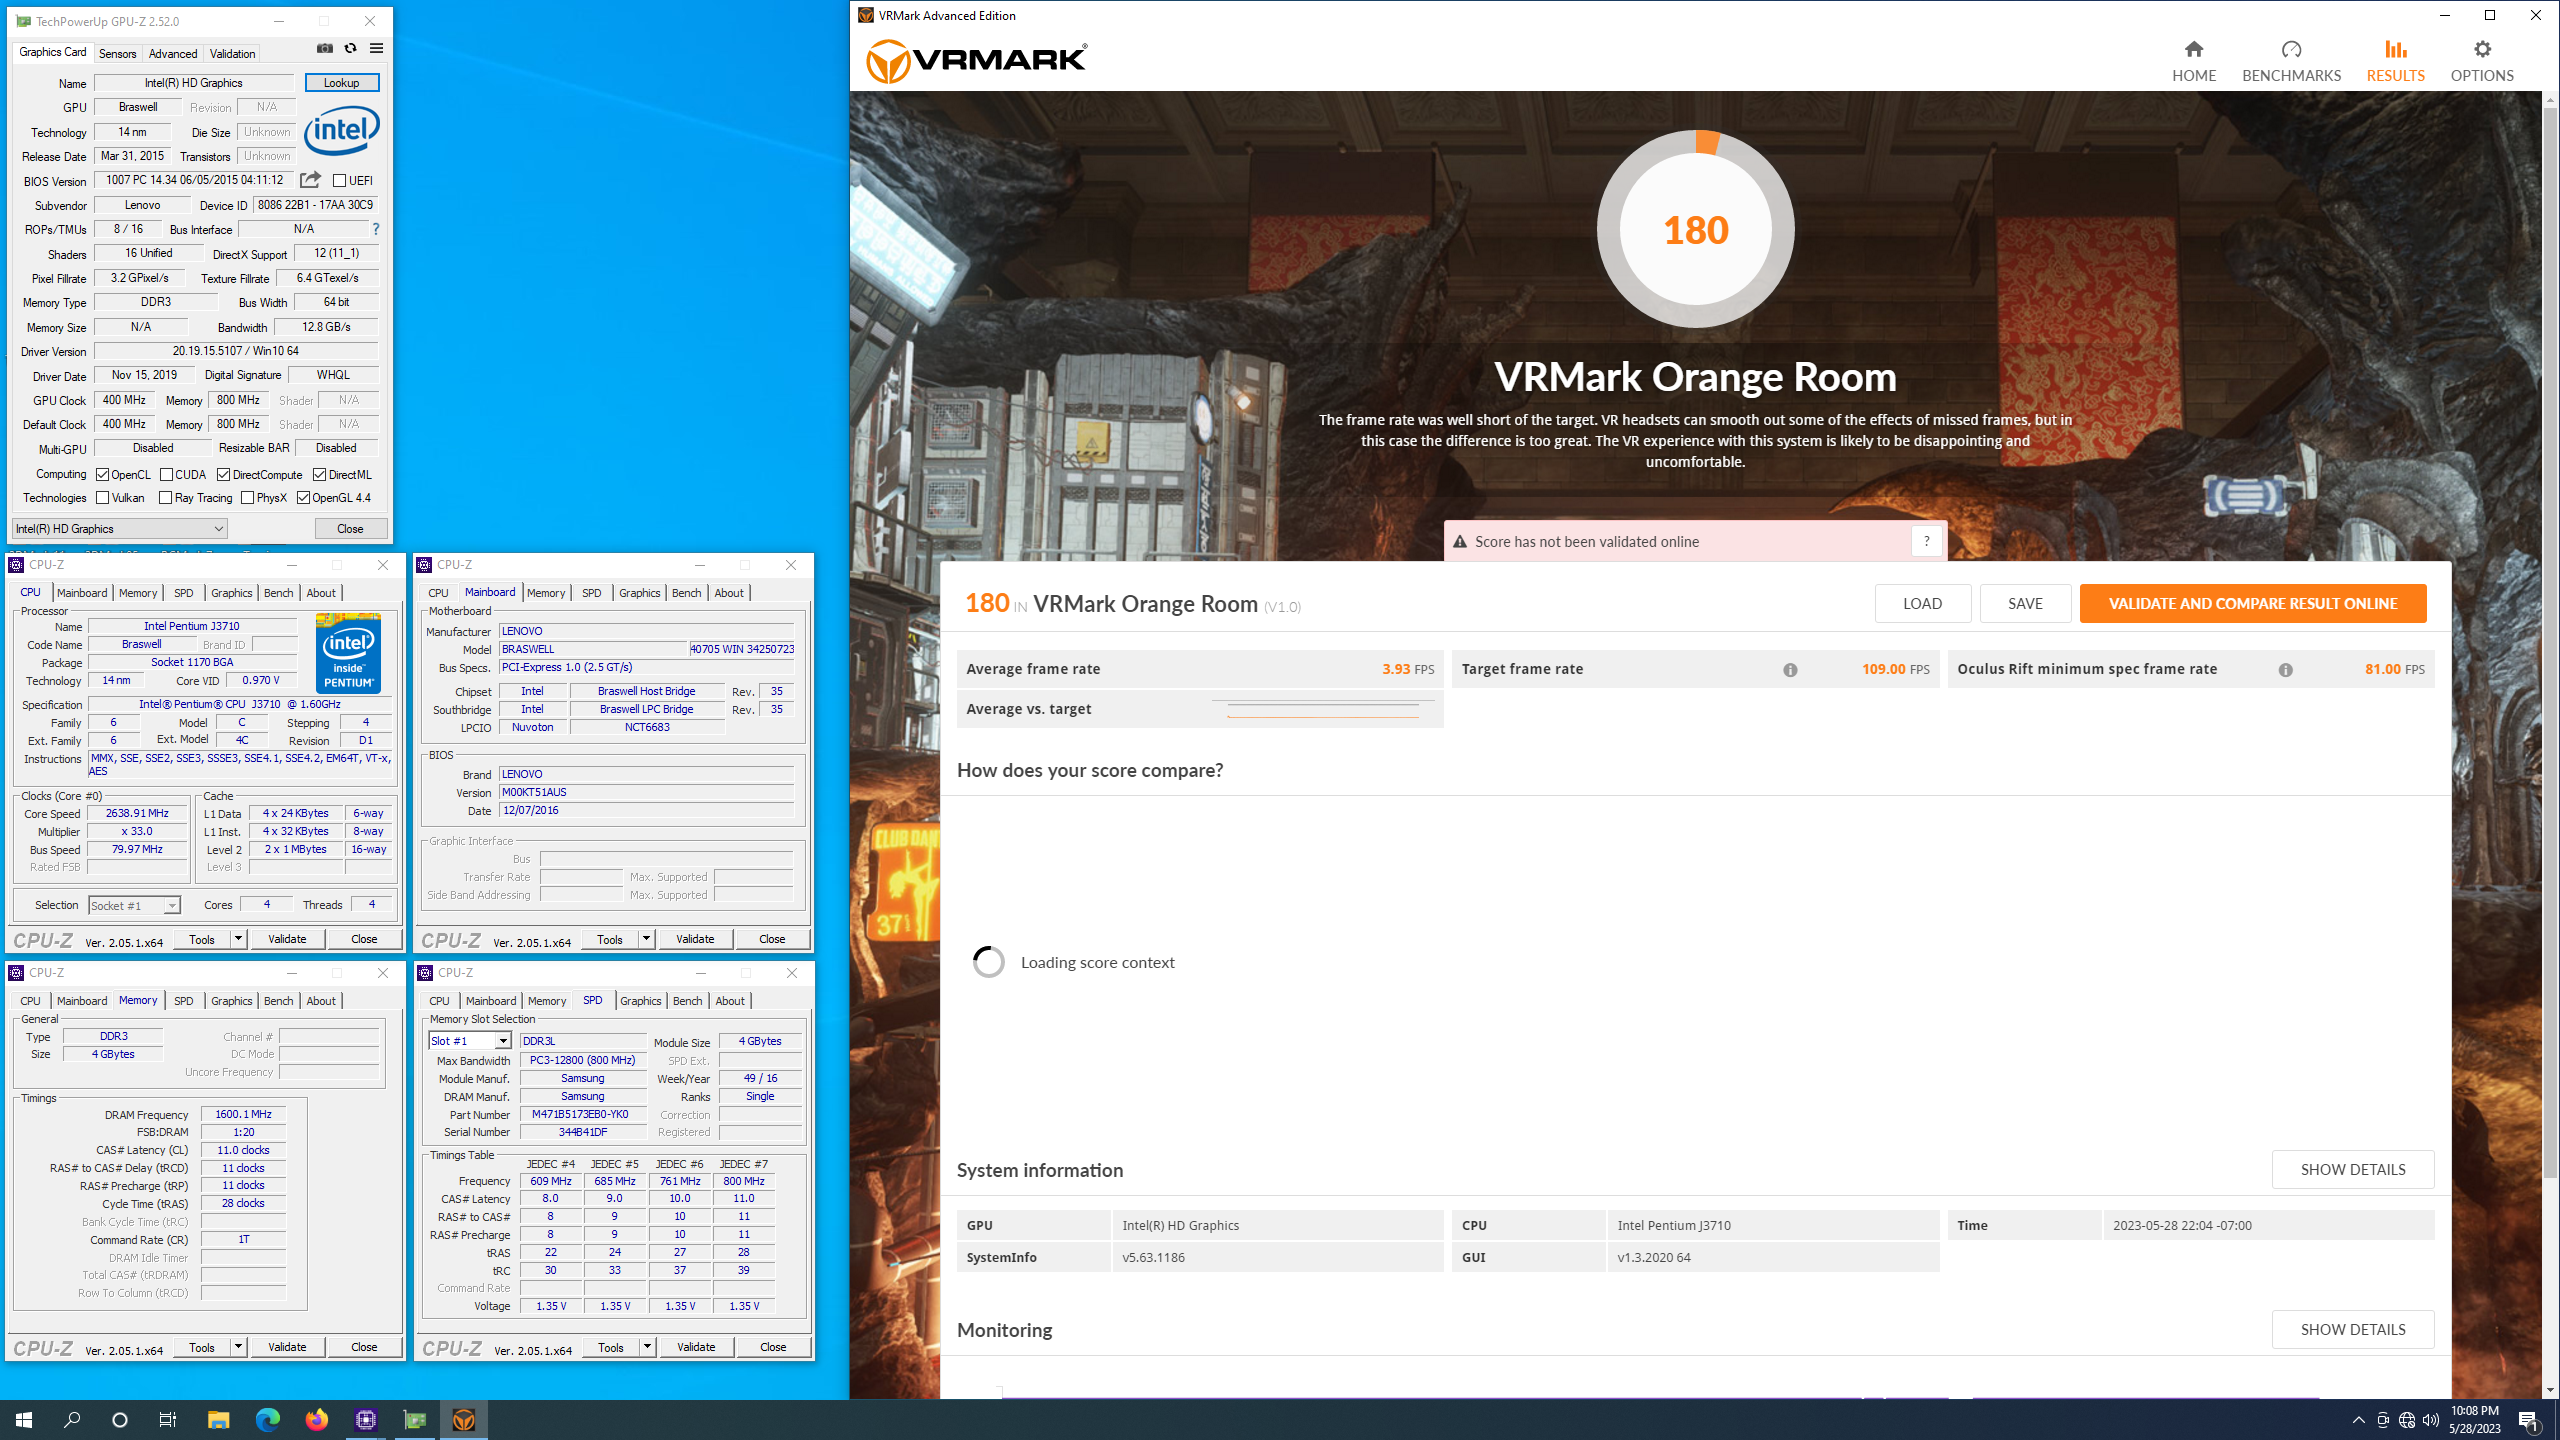
Task: Open About tab in CPU-Z SPD window
Action: click(730, 1001)
